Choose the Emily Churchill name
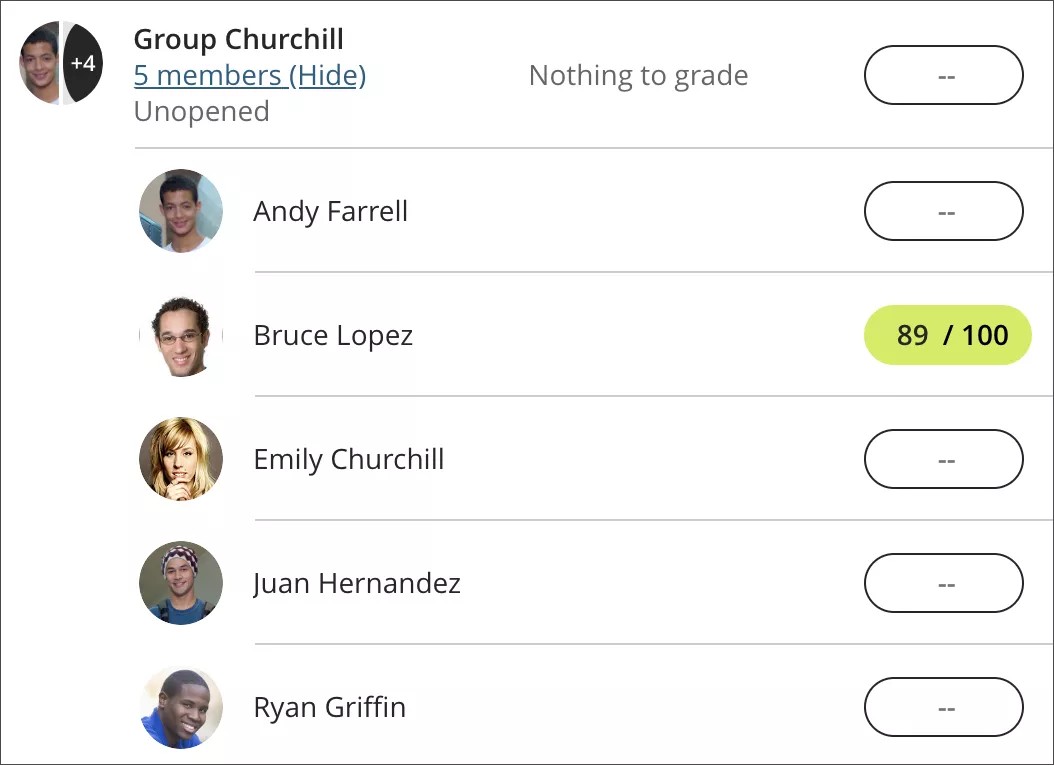Image resolution: width=1054 pixels, height=765 pixels. tap(348, 459)
